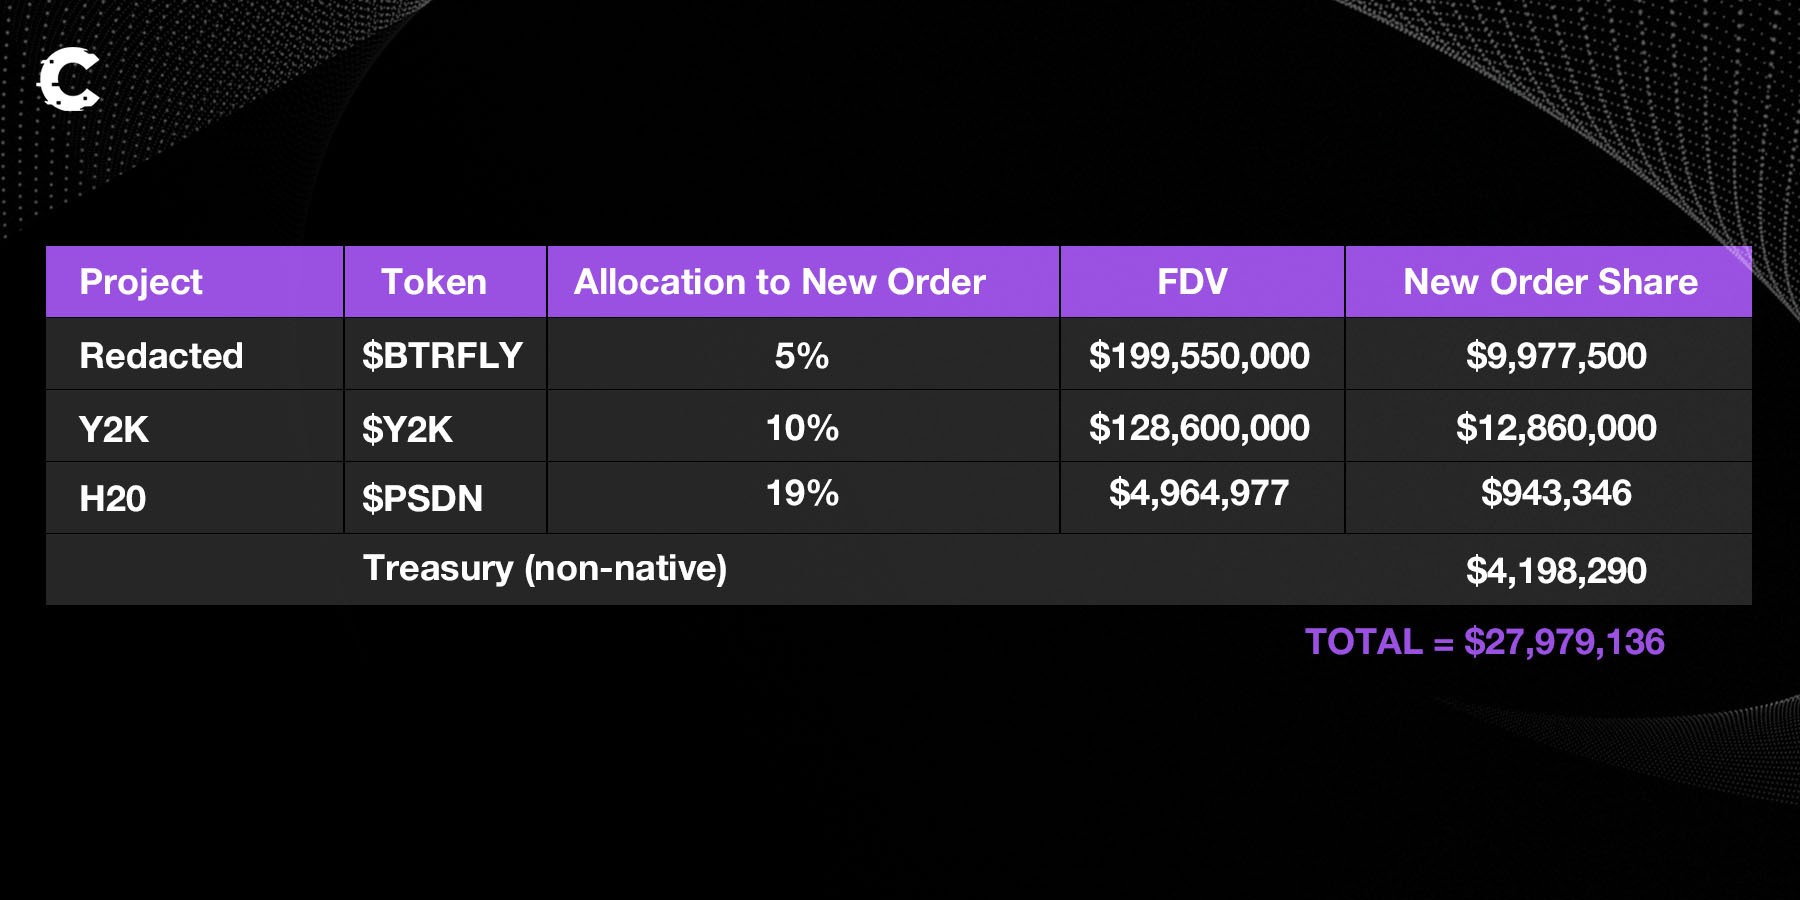Click the 19% allocation value
The image size is (1800, 900).
pos(802,493)
